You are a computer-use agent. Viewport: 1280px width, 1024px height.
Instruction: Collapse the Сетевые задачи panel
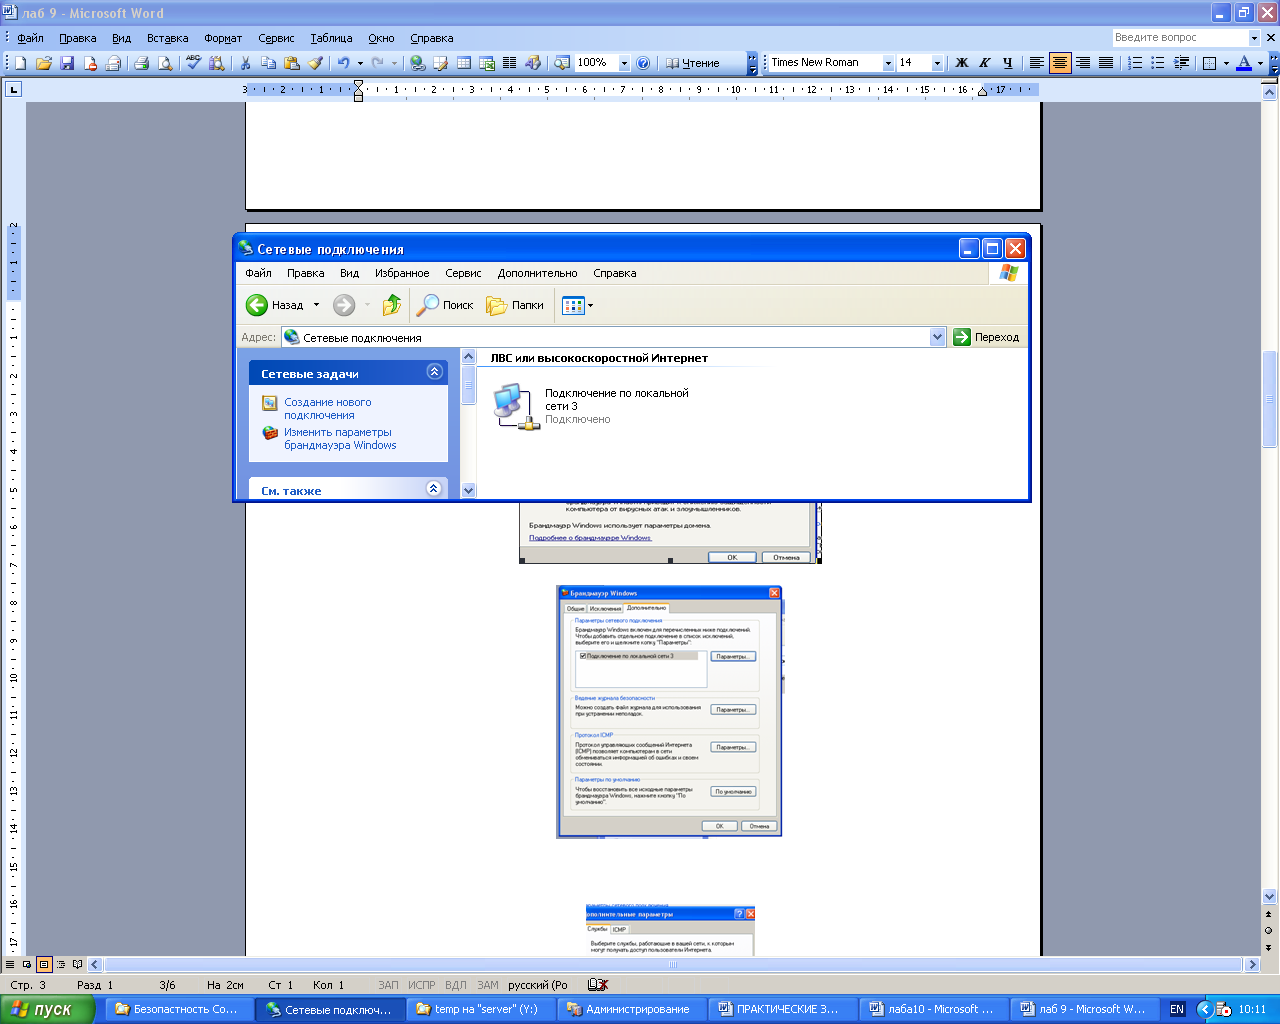click(x=434, y=372)
